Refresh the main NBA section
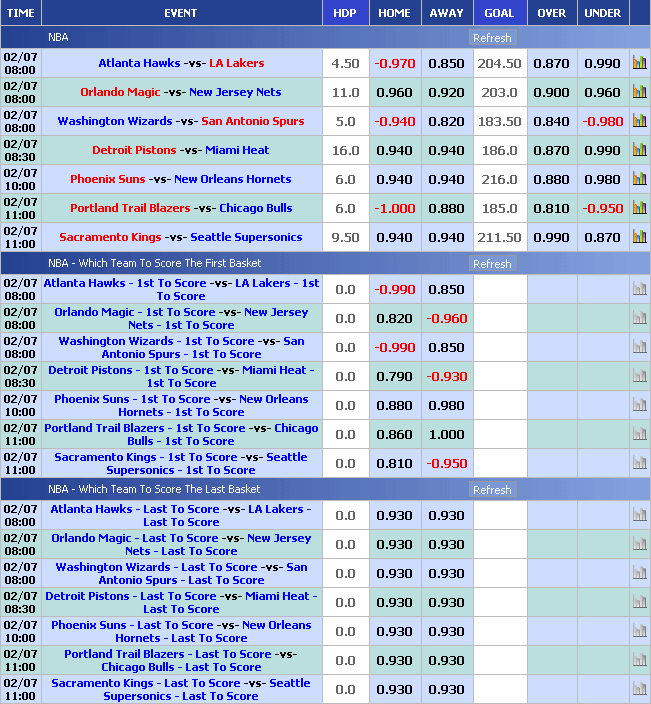651x704 pixels. (x=491, y=38)
